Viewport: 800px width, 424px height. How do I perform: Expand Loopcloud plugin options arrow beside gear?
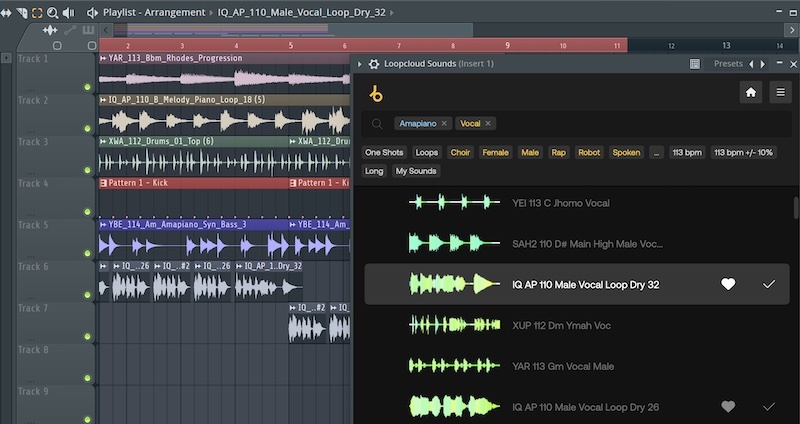pos(360,64)
